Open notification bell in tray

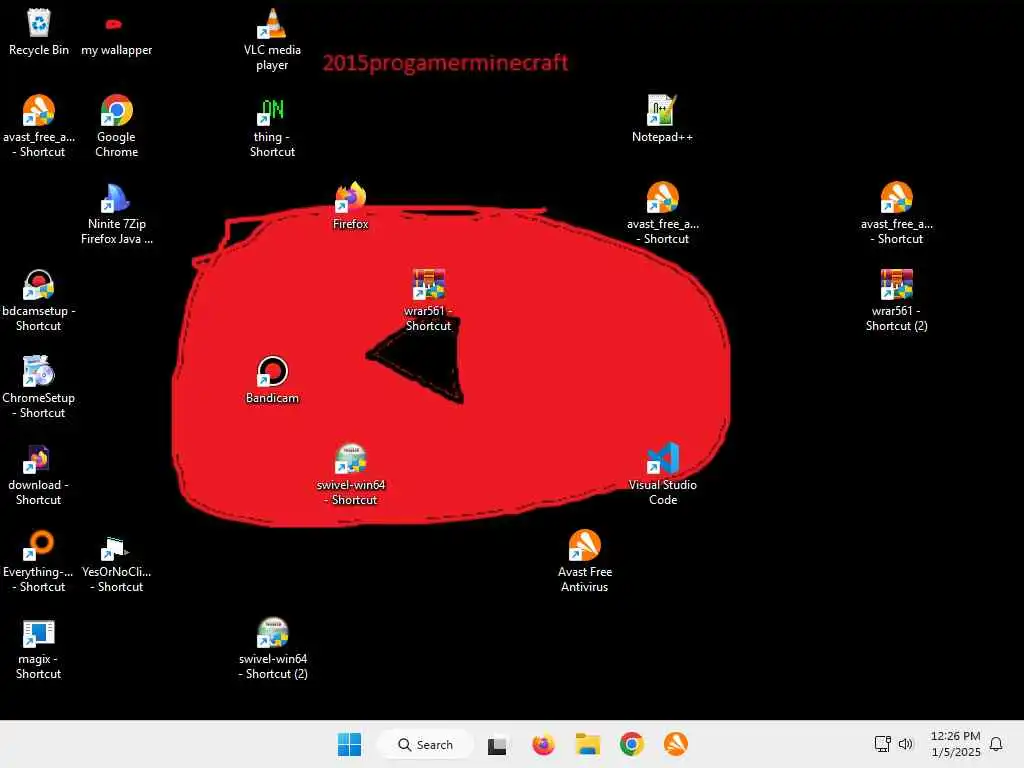(996, 744)
